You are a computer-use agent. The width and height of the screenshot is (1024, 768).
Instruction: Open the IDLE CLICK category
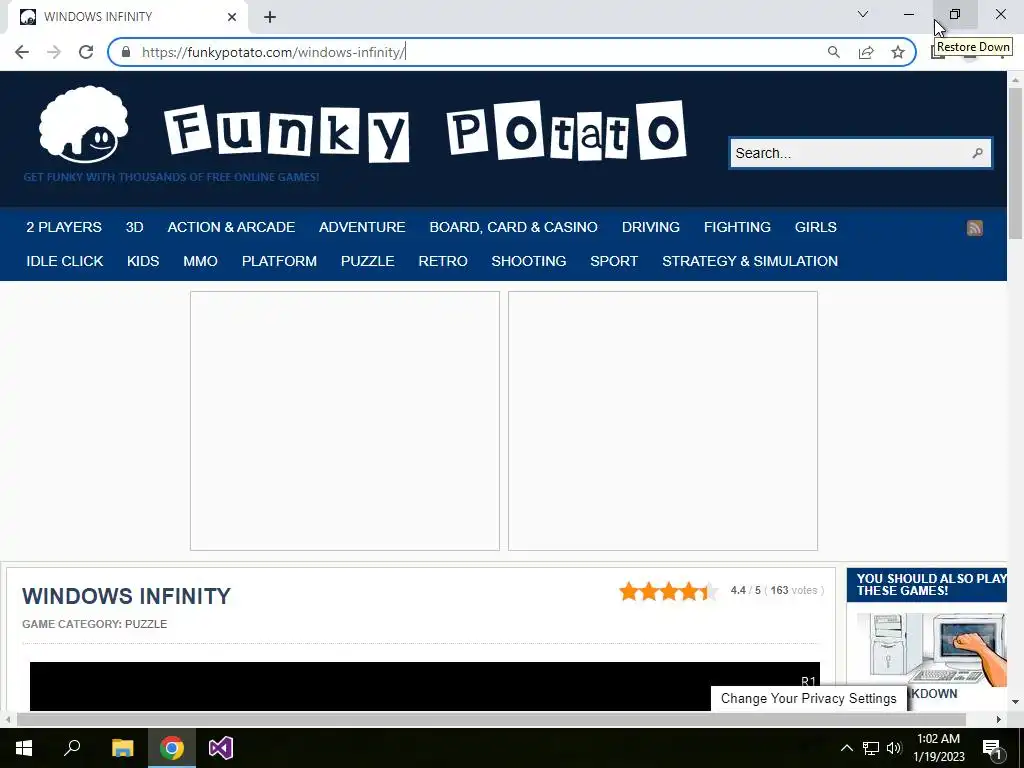click(65, 261)
